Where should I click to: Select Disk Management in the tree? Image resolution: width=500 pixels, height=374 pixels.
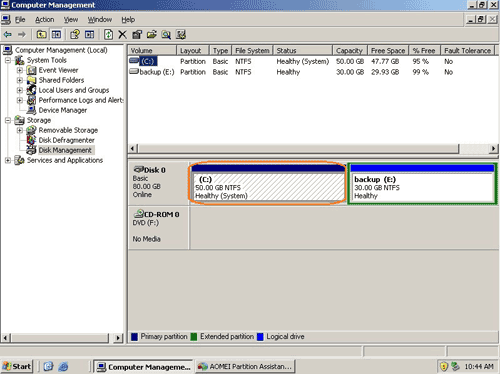coord(65,150)
